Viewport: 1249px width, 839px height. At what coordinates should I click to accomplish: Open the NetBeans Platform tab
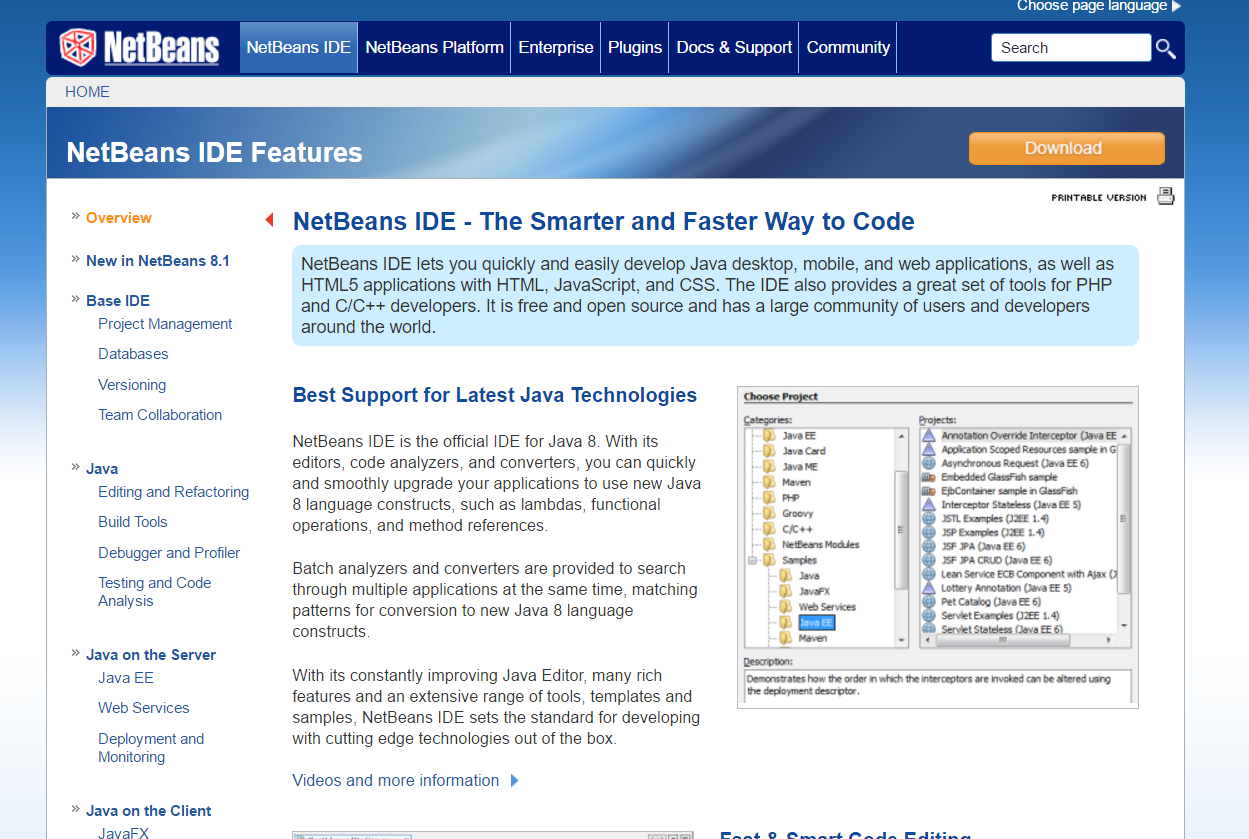tap(434, 47)
